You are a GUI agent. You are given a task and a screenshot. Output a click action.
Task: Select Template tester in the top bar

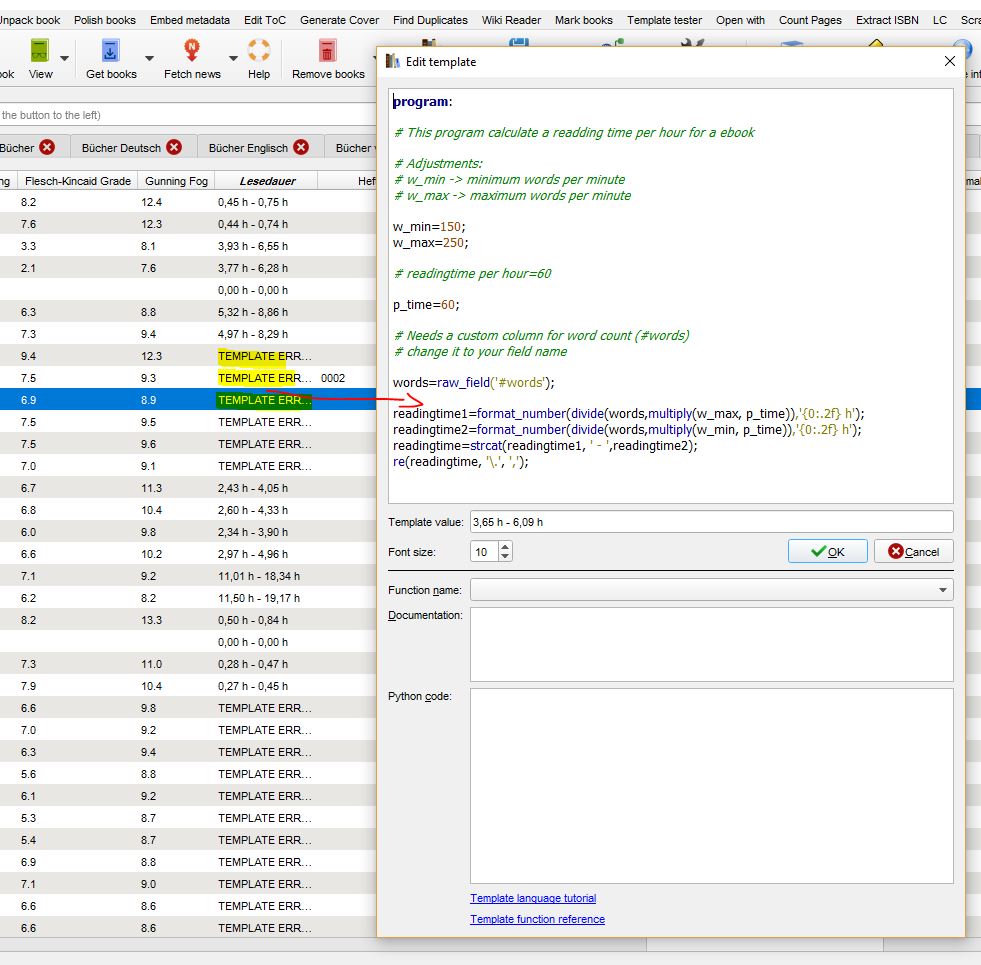click(664, 20)
